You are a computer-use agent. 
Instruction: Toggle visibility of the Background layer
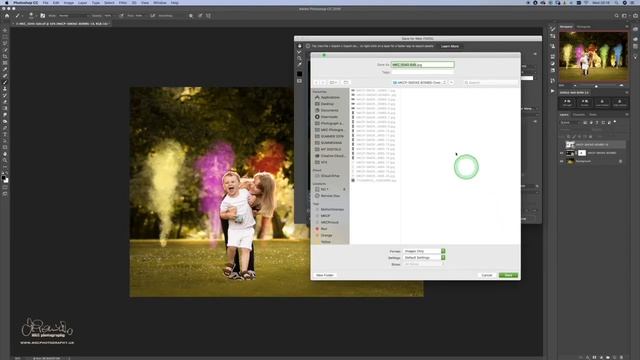pyautogui.click(x=562, y=161)
